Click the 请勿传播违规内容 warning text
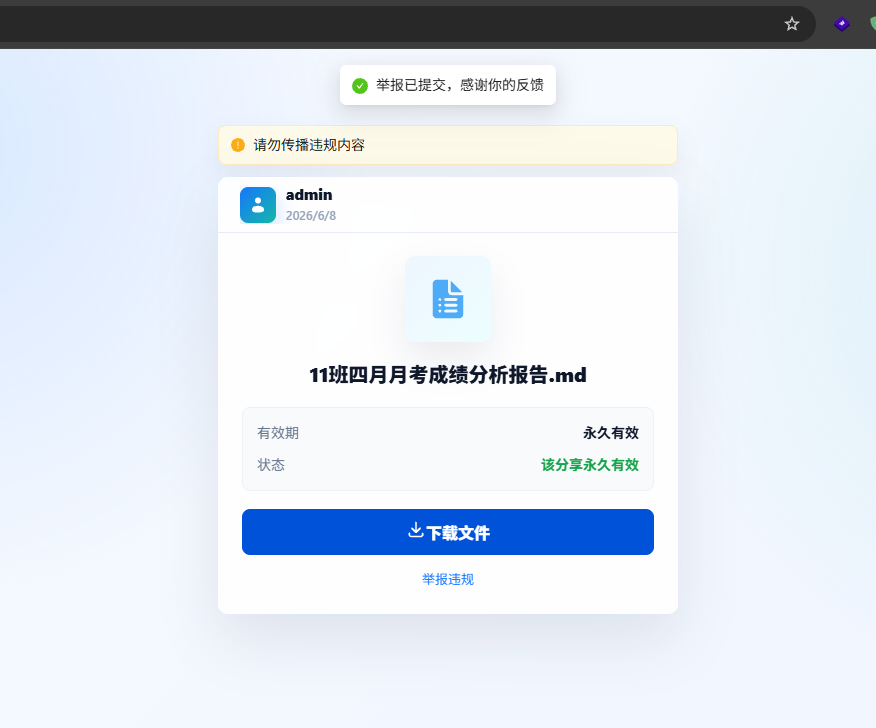The image size is (876, 728). [x=309, y=145]
